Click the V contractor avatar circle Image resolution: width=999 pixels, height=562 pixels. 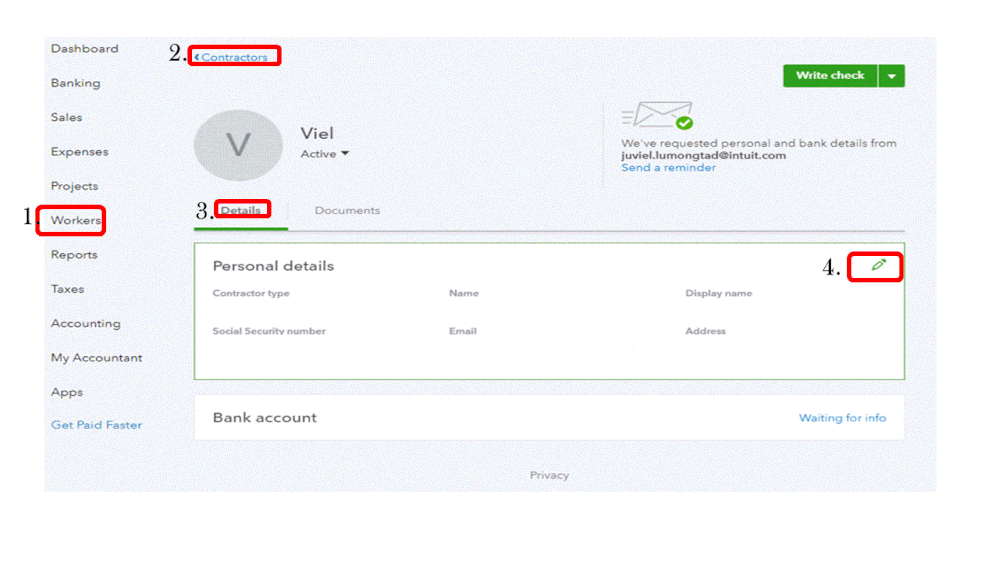coord(238,145)
